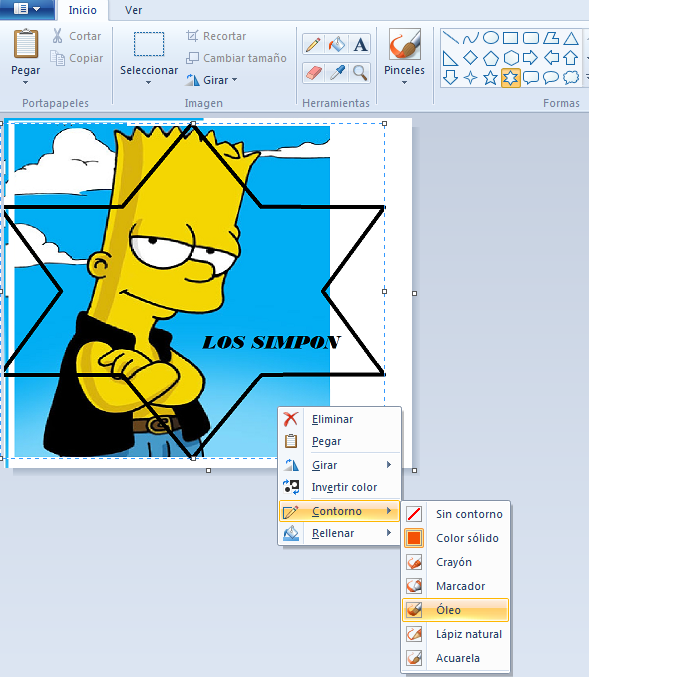Choose the Curve shape
This screenshot has width=683, height=677.
pyautogui.click(x=470, y=38)
